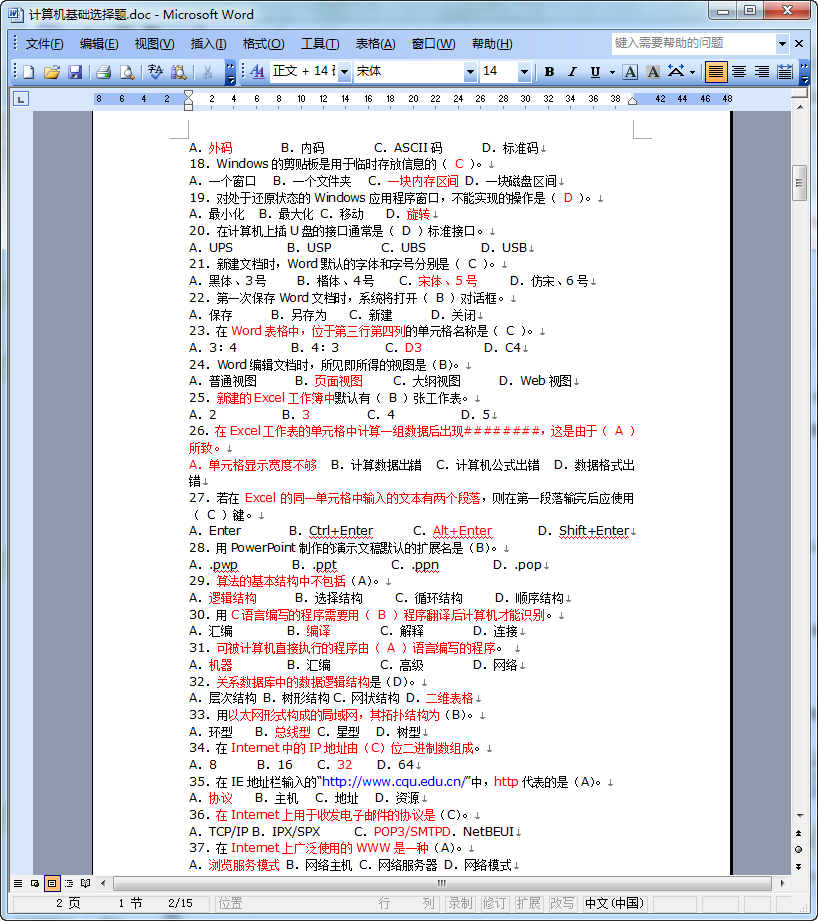Viewport: 818px width, 921px height.
Task: Run spelling and grammar check
Action: click(156, 72)
